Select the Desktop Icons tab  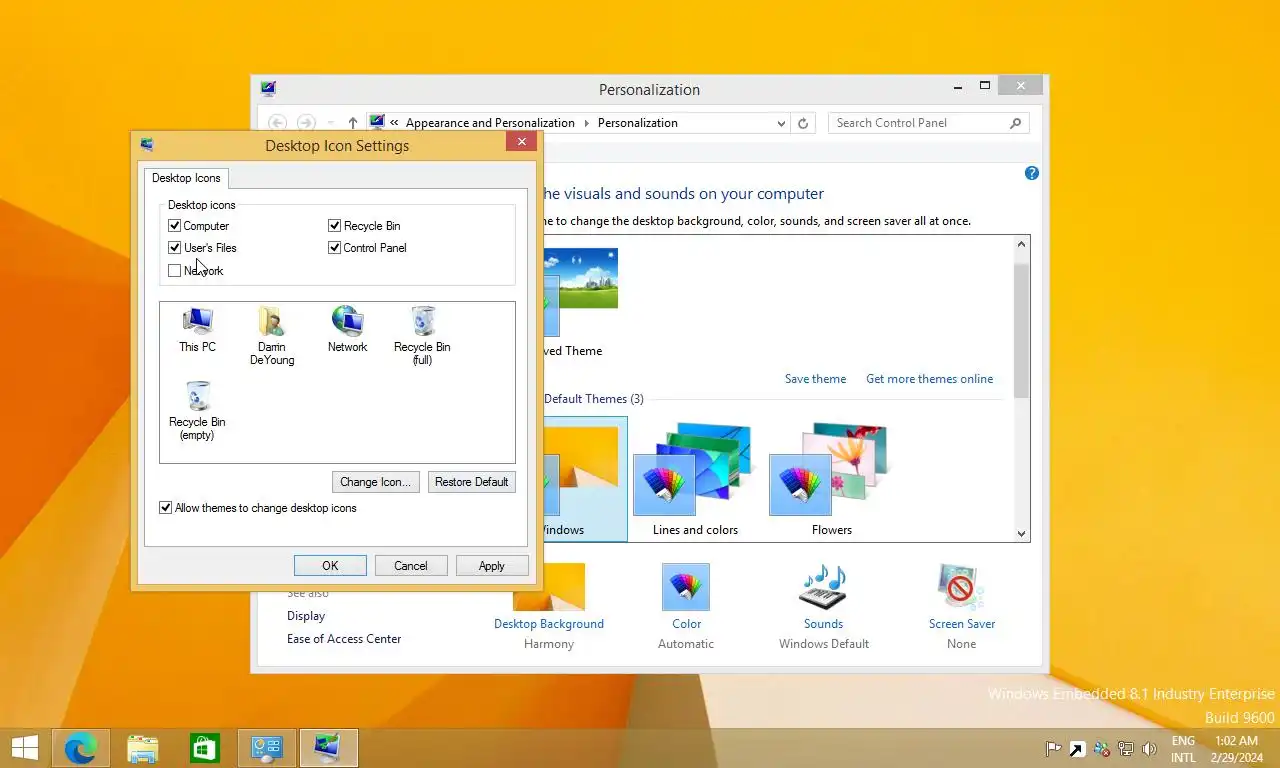(x=186, y=178)
